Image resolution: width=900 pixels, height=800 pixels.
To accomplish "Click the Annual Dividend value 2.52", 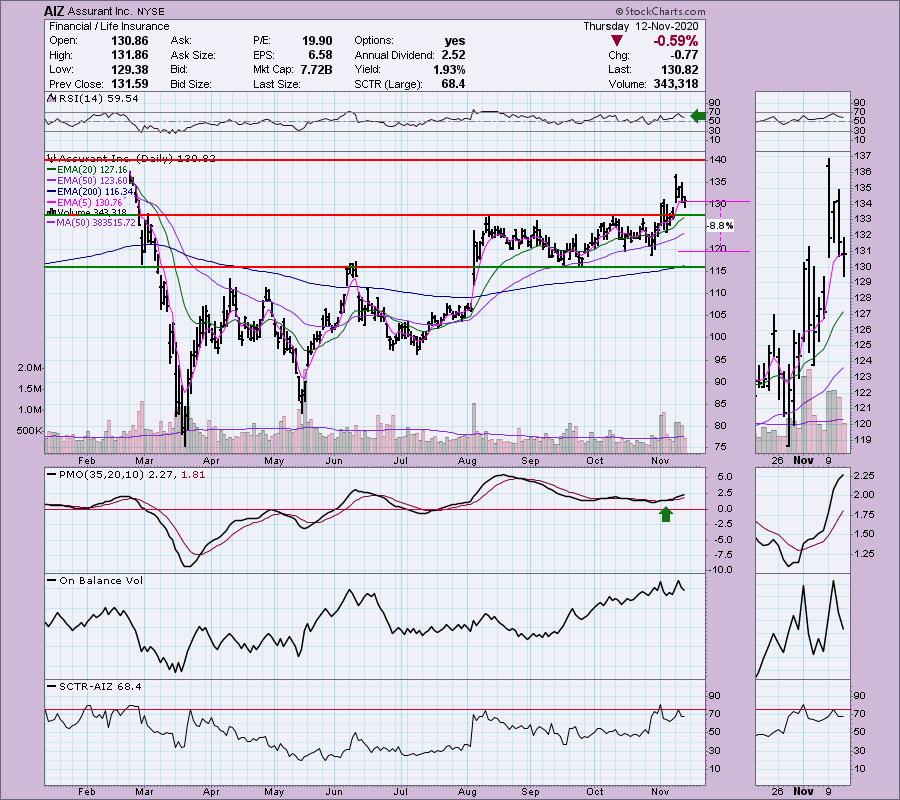I will (453, 55).
